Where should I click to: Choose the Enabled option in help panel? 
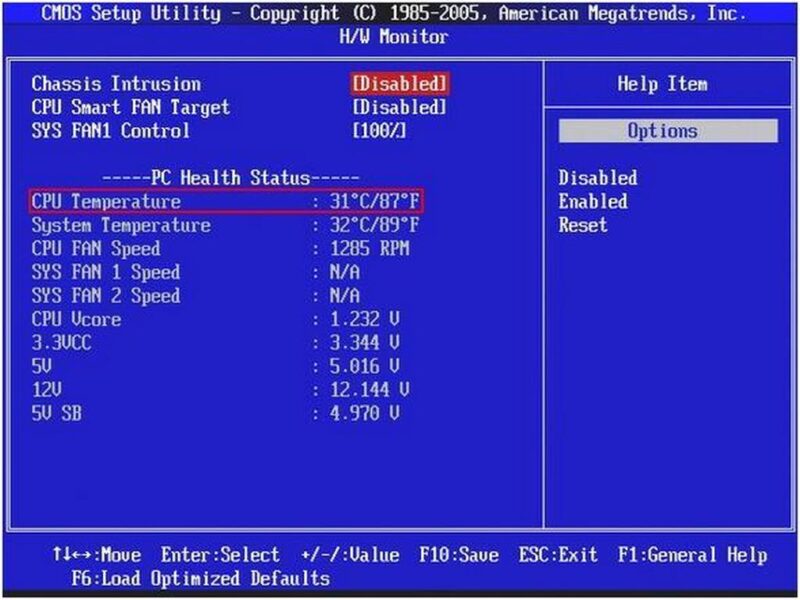[x=593, y=202]
